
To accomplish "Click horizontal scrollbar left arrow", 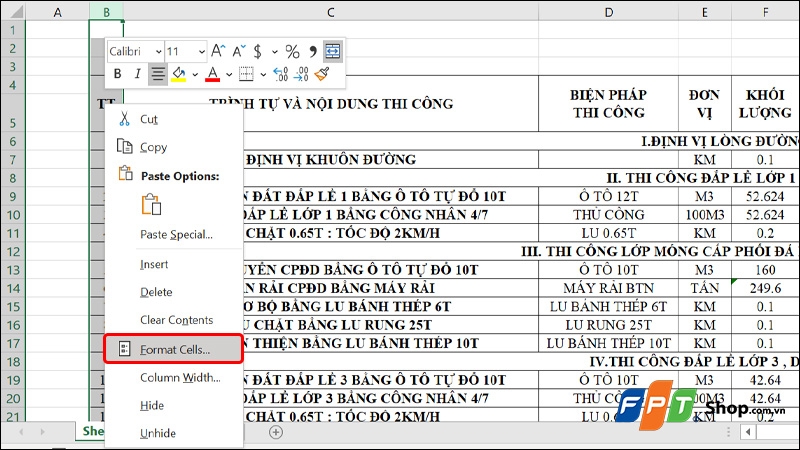I will pos(748,432).
